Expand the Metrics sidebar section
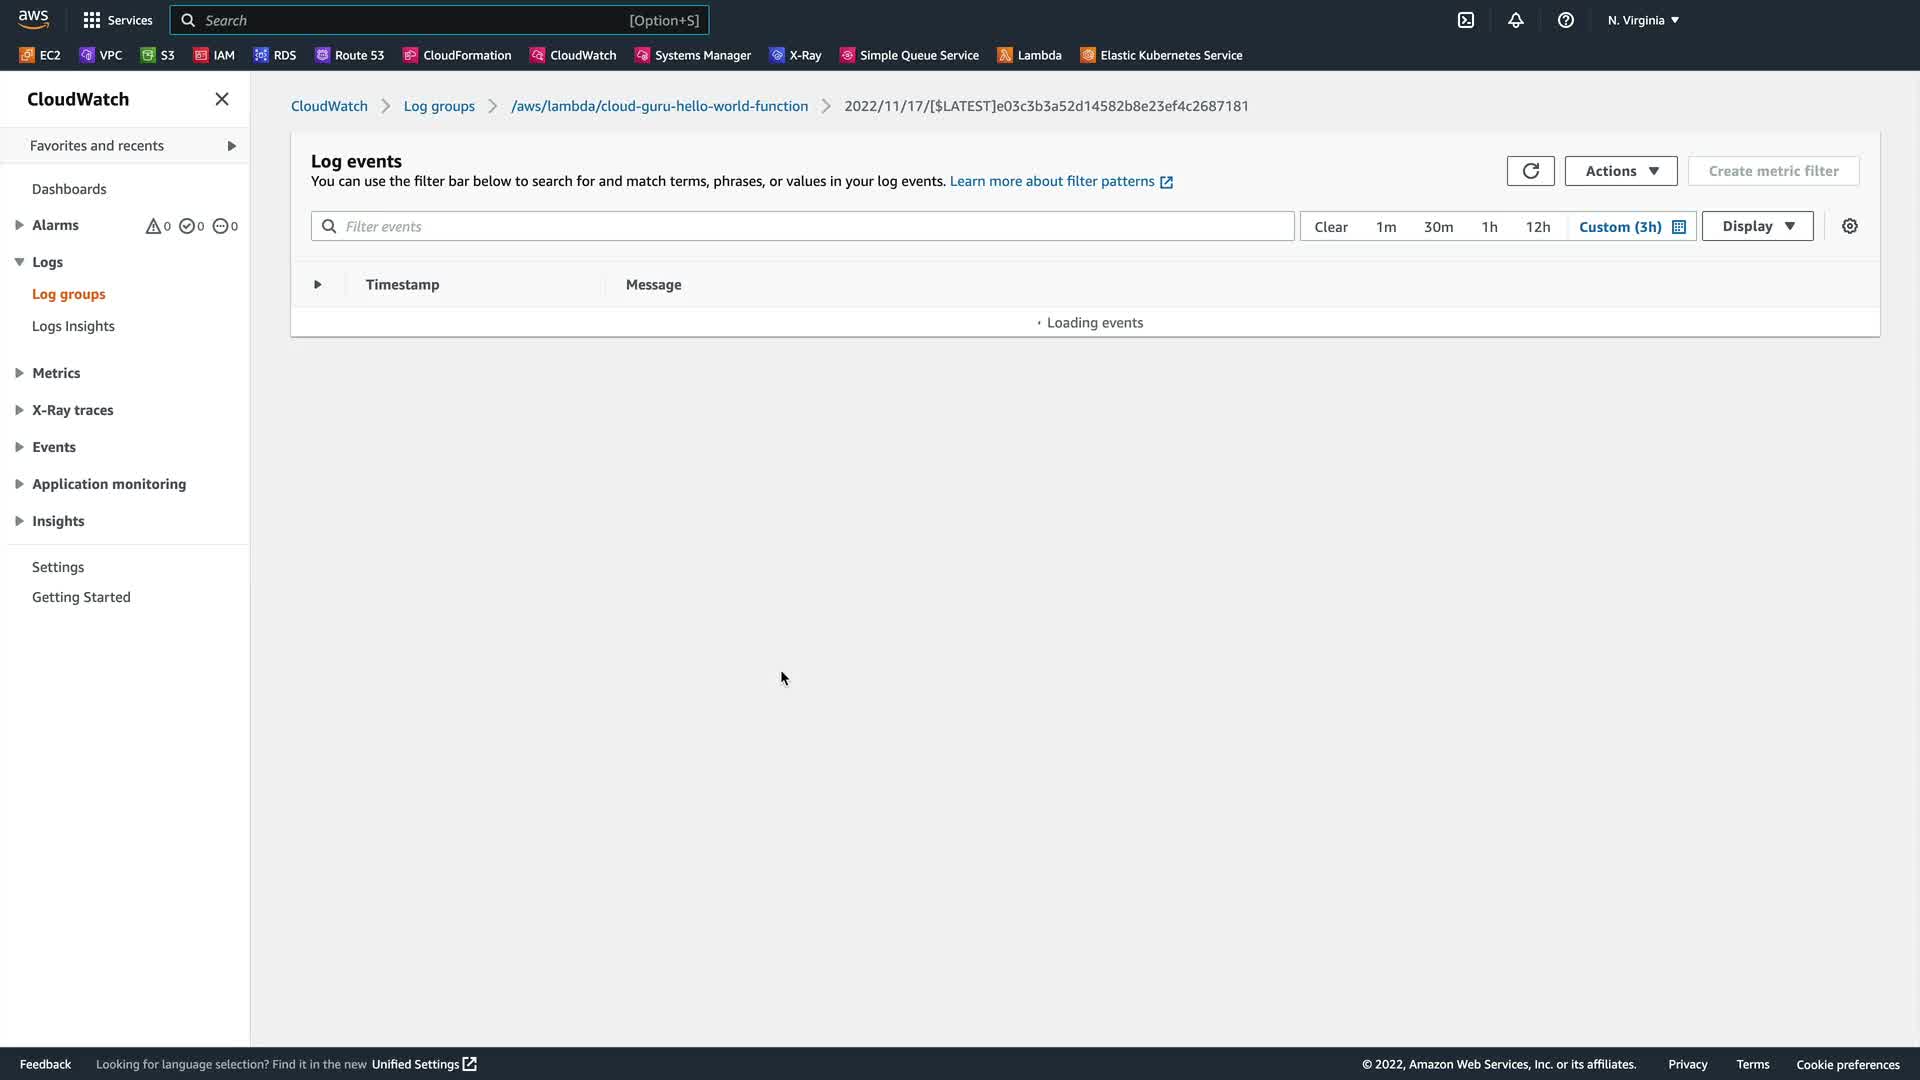The height and width of the screenshot is (1080, 1920). click(x=56, y=373)
